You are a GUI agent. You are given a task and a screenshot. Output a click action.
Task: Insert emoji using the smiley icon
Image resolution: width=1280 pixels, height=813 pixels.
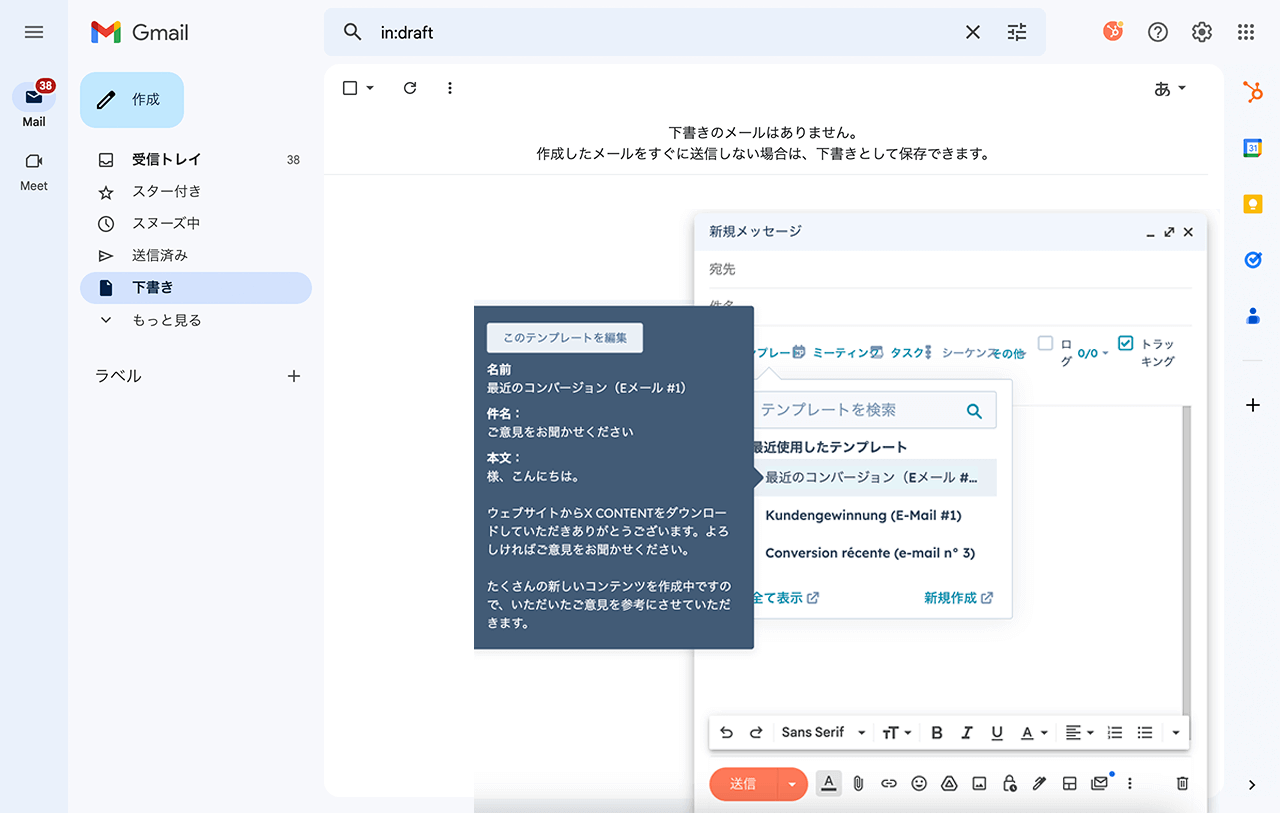919,784
